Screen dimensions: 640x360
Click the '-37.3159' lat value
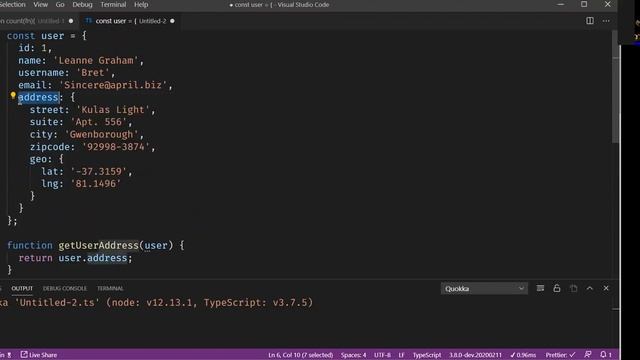99,171
